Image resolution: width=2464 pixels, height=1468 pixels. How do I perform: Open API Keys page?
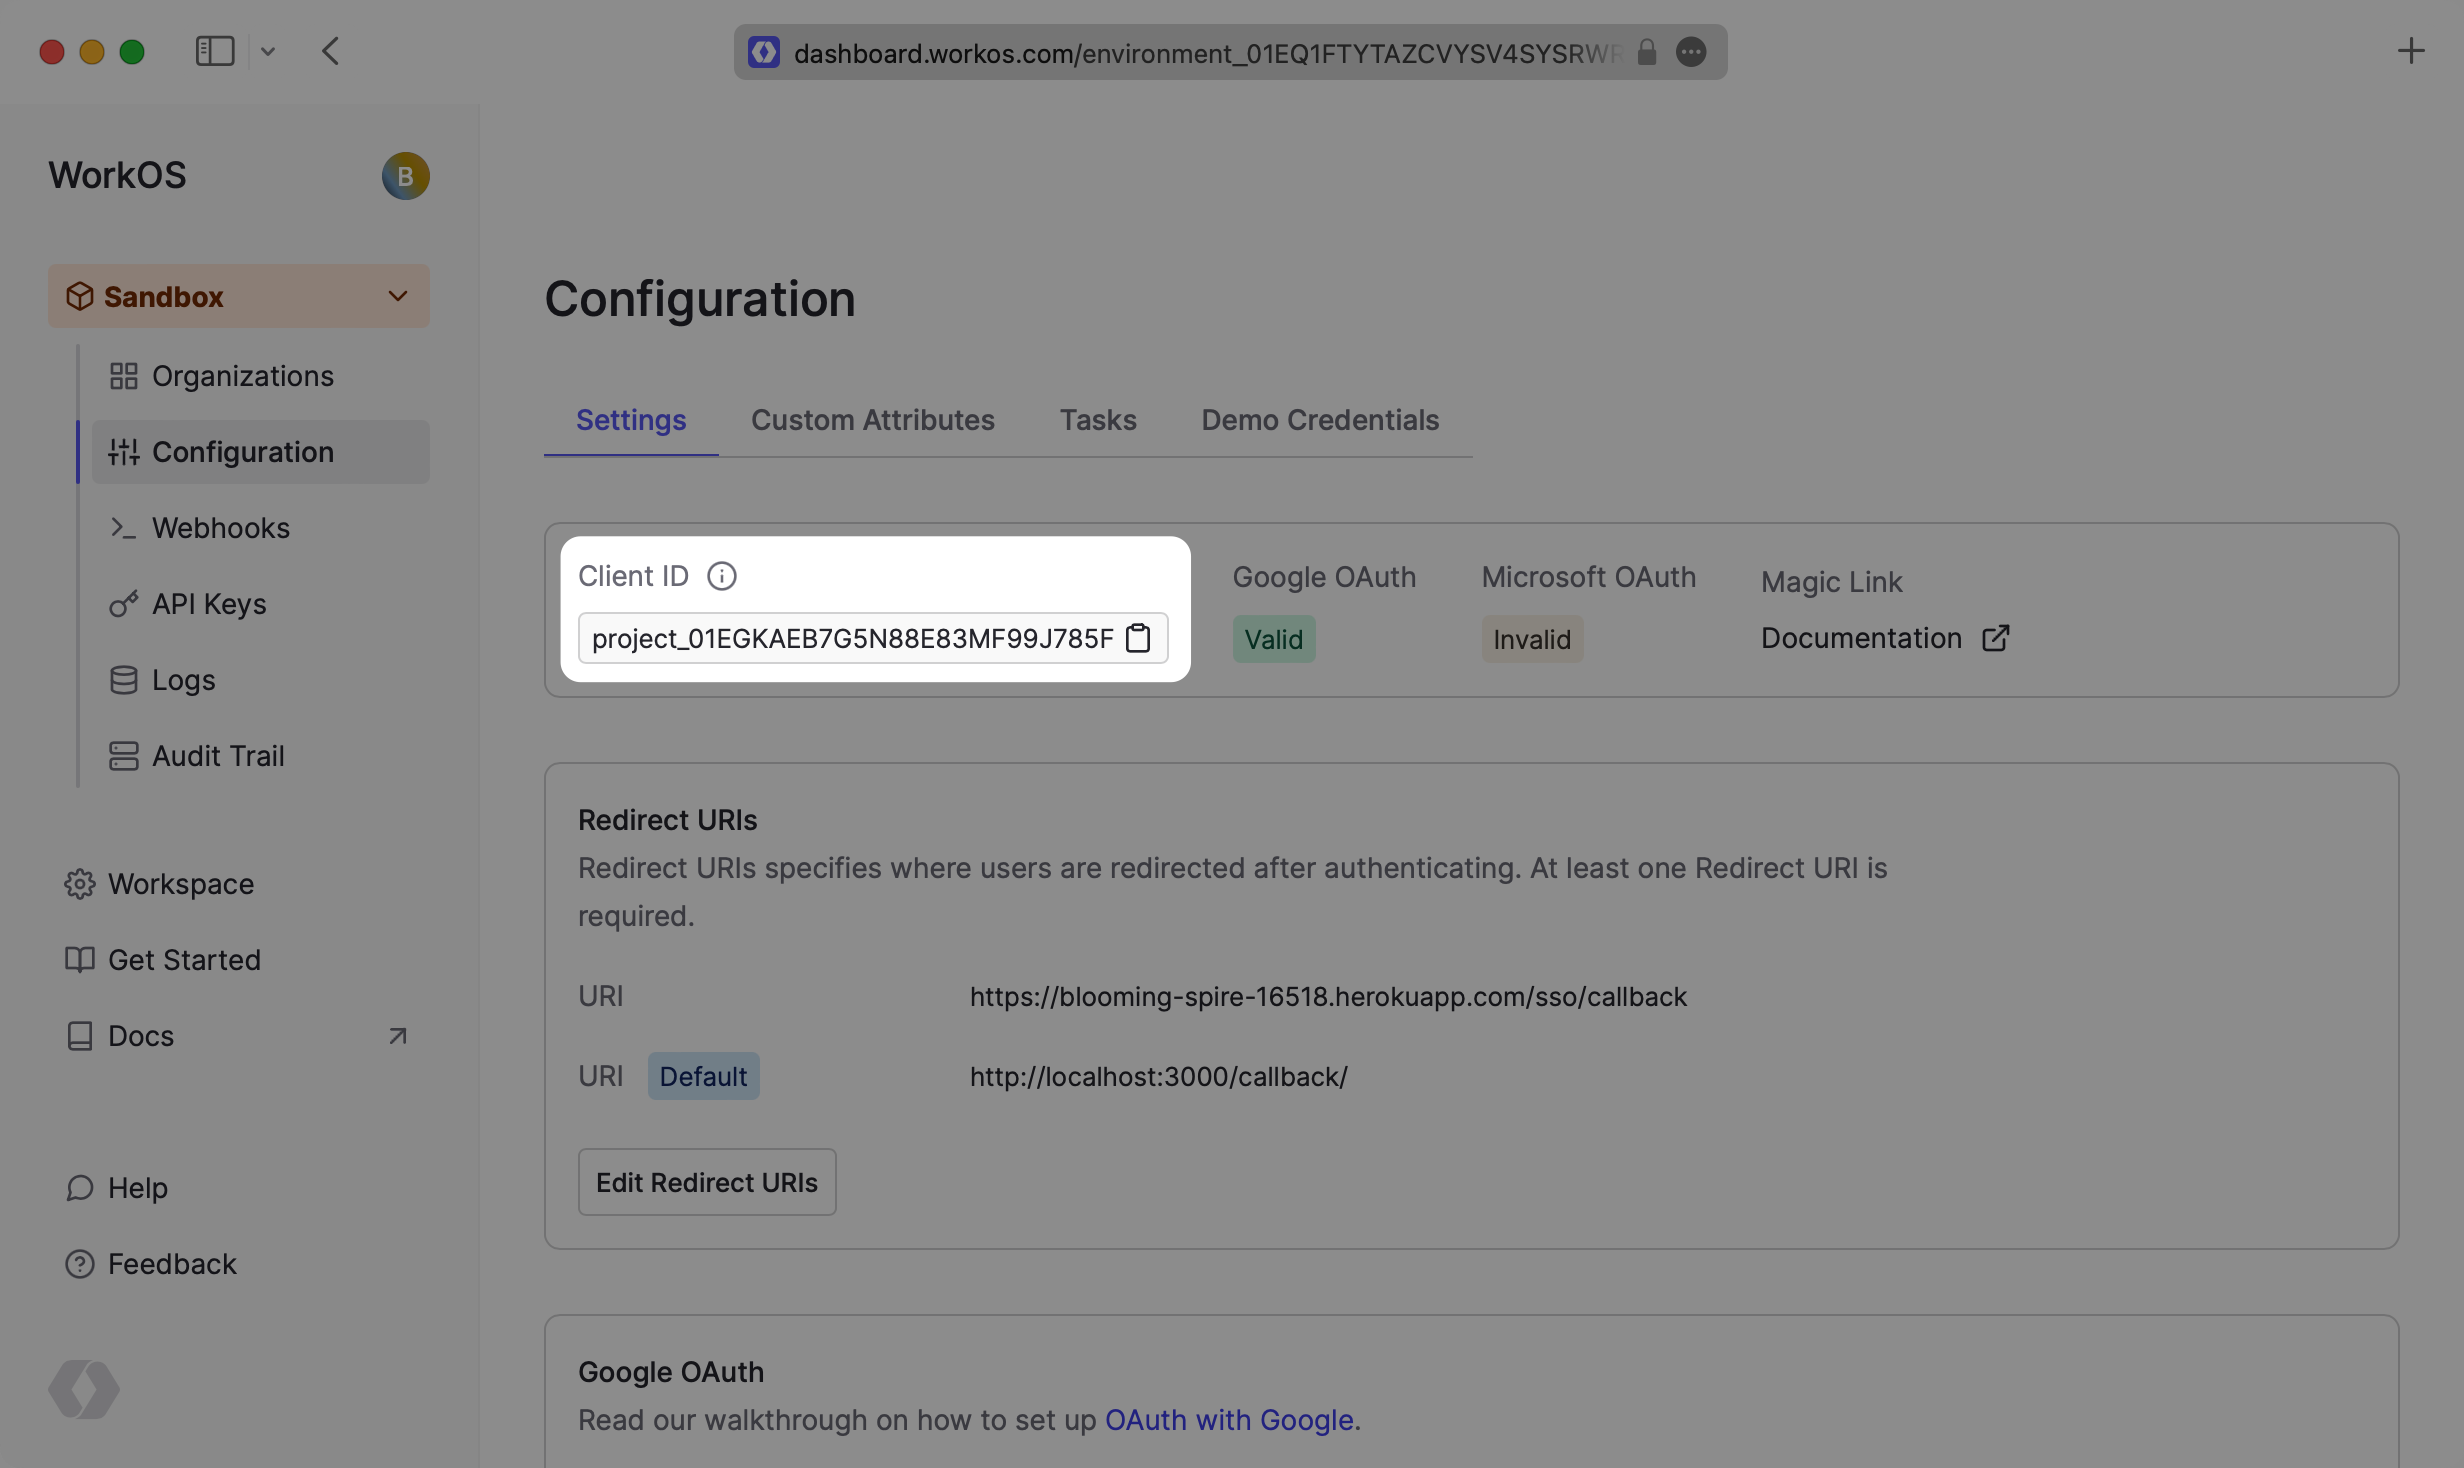coord(208,604)
